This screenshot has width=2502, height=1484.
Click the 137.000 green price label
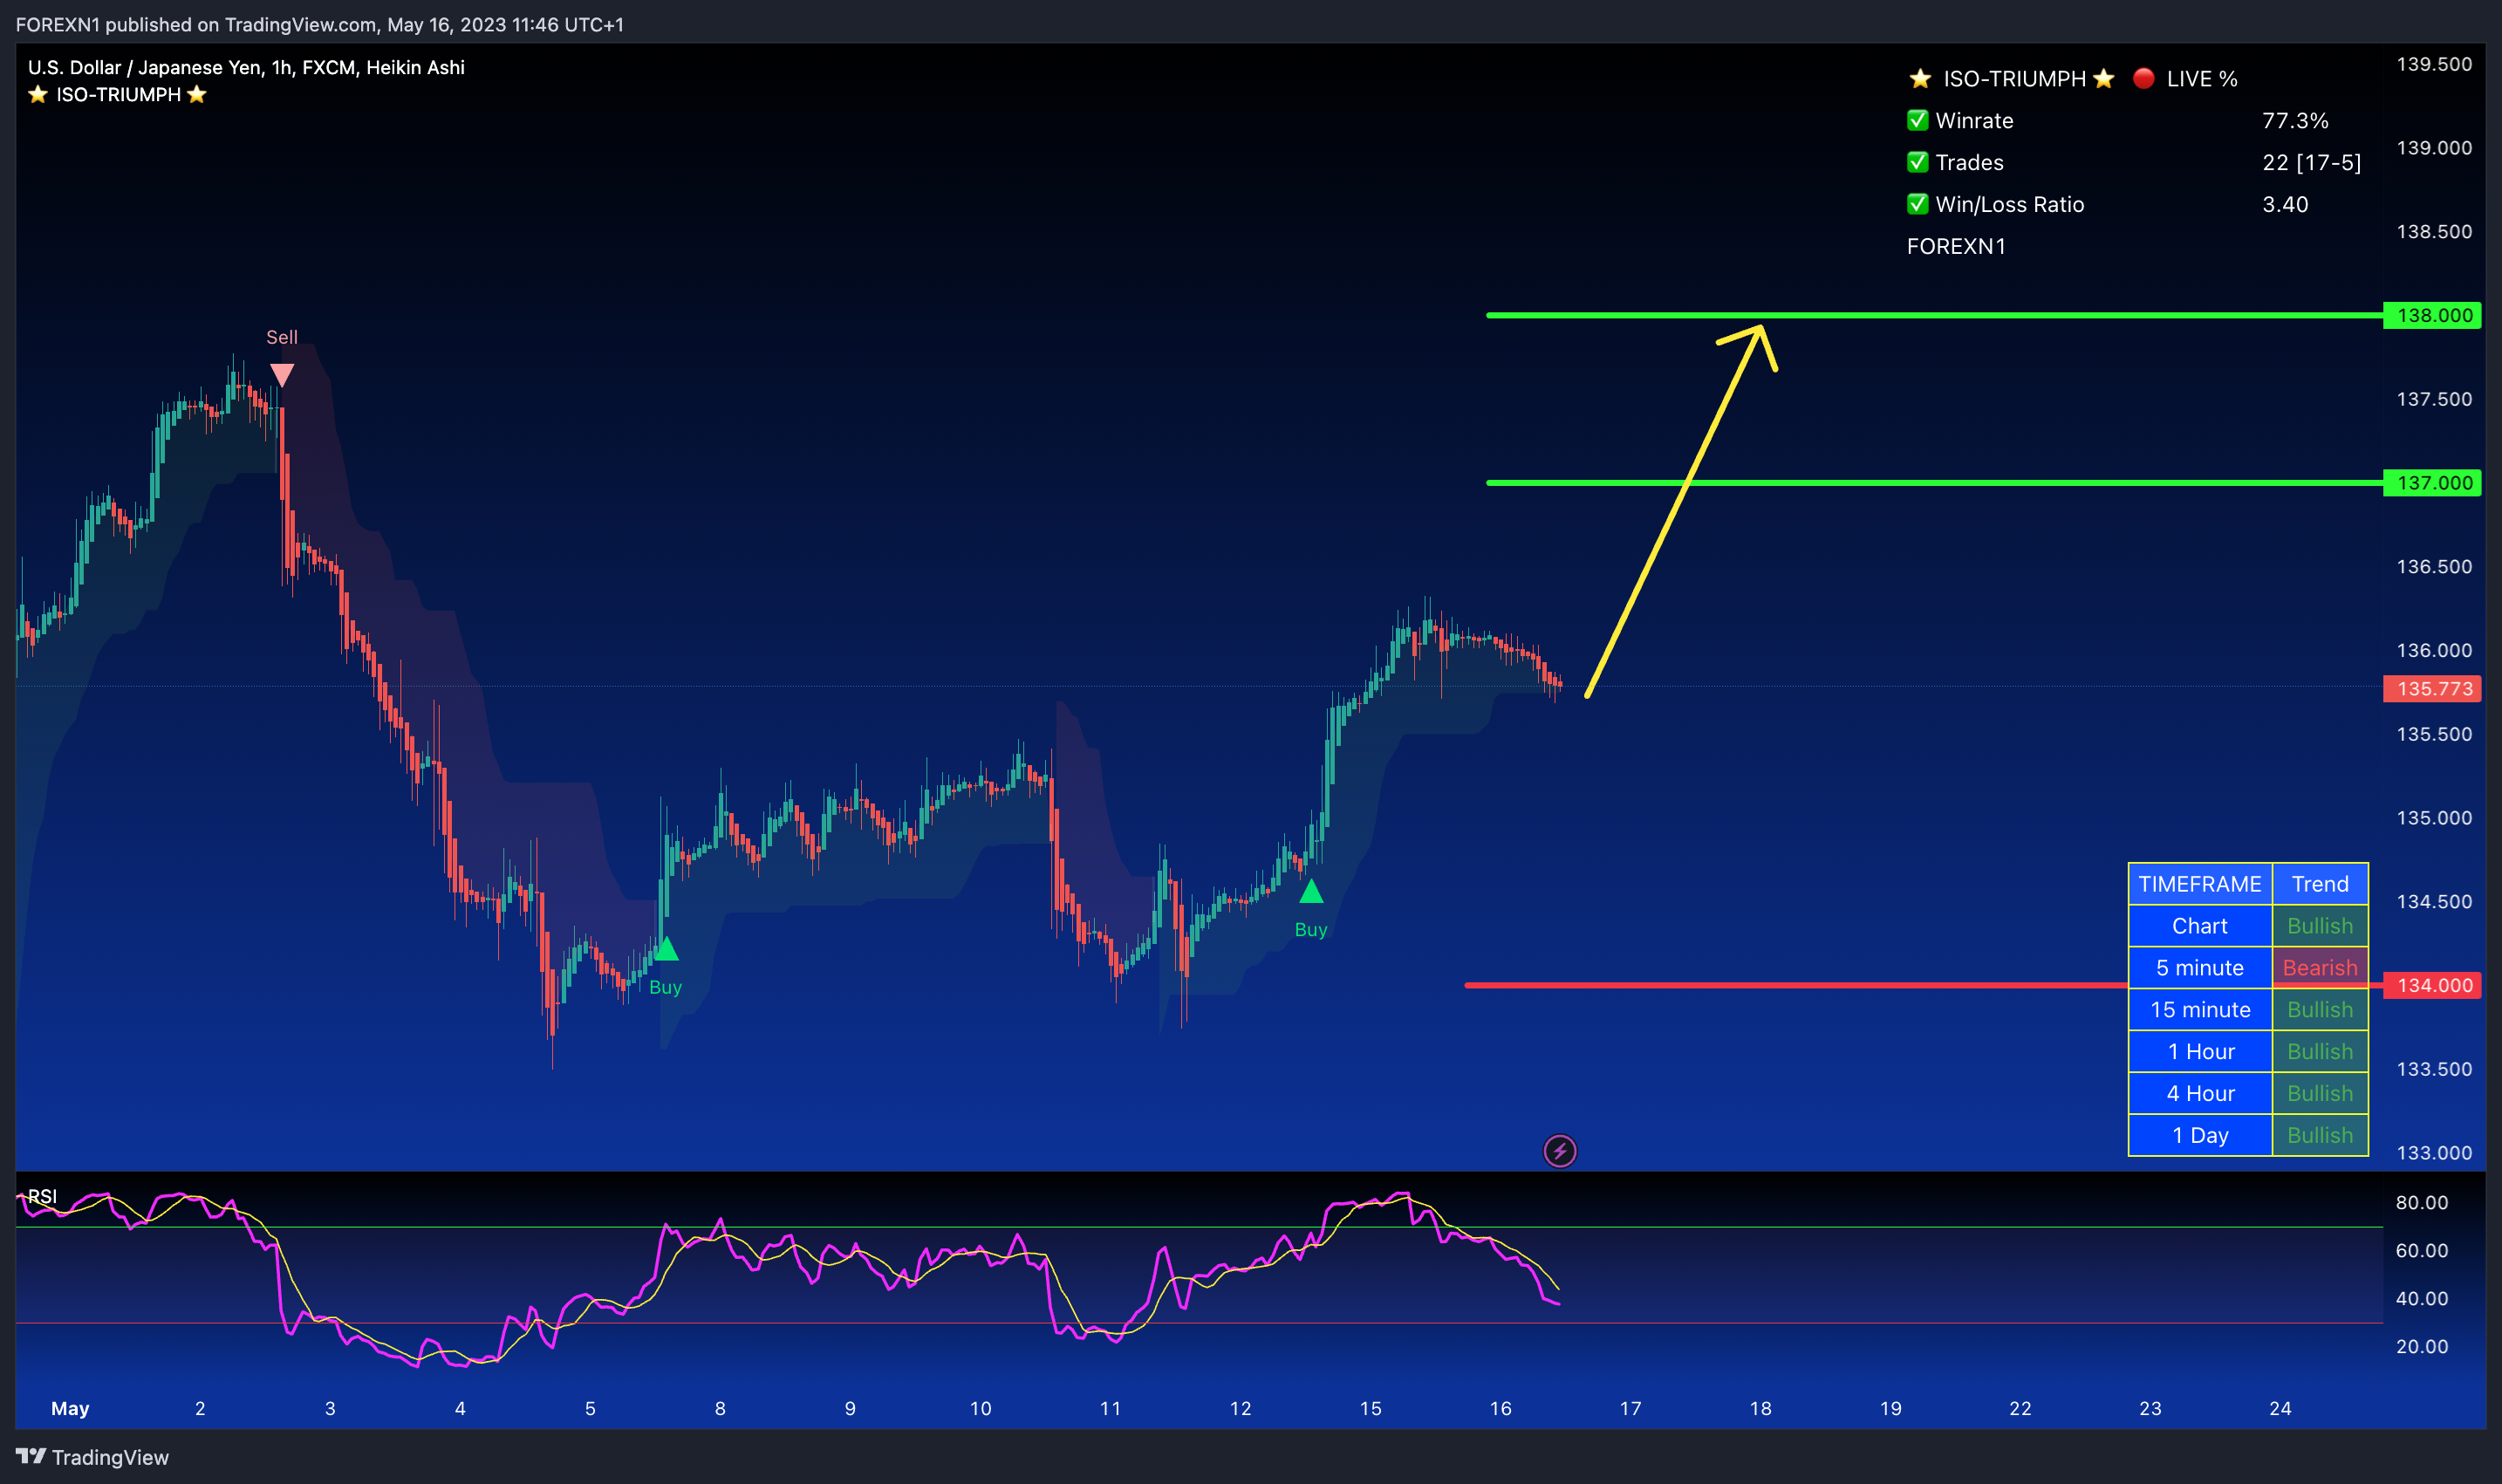click(2433, 483)
